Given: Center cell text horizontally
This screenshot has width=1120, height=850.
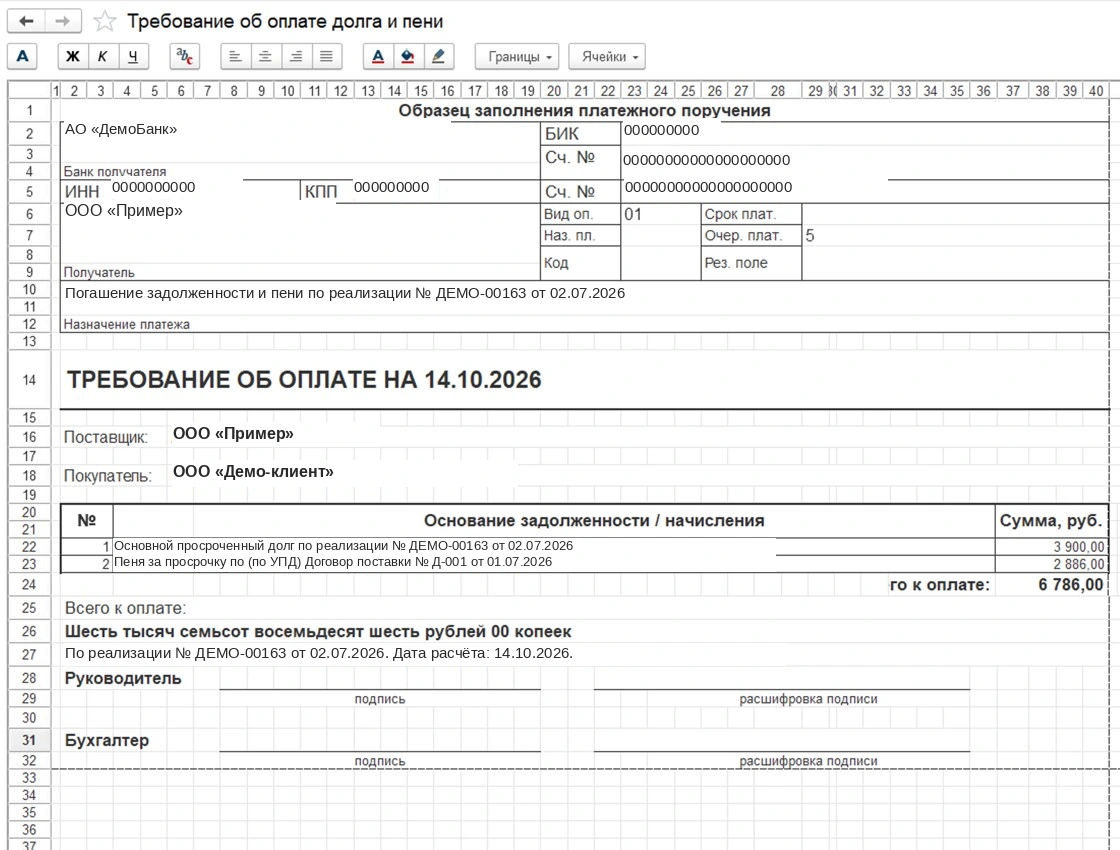Looking at the screenshot, I should [x=265, y=56].
